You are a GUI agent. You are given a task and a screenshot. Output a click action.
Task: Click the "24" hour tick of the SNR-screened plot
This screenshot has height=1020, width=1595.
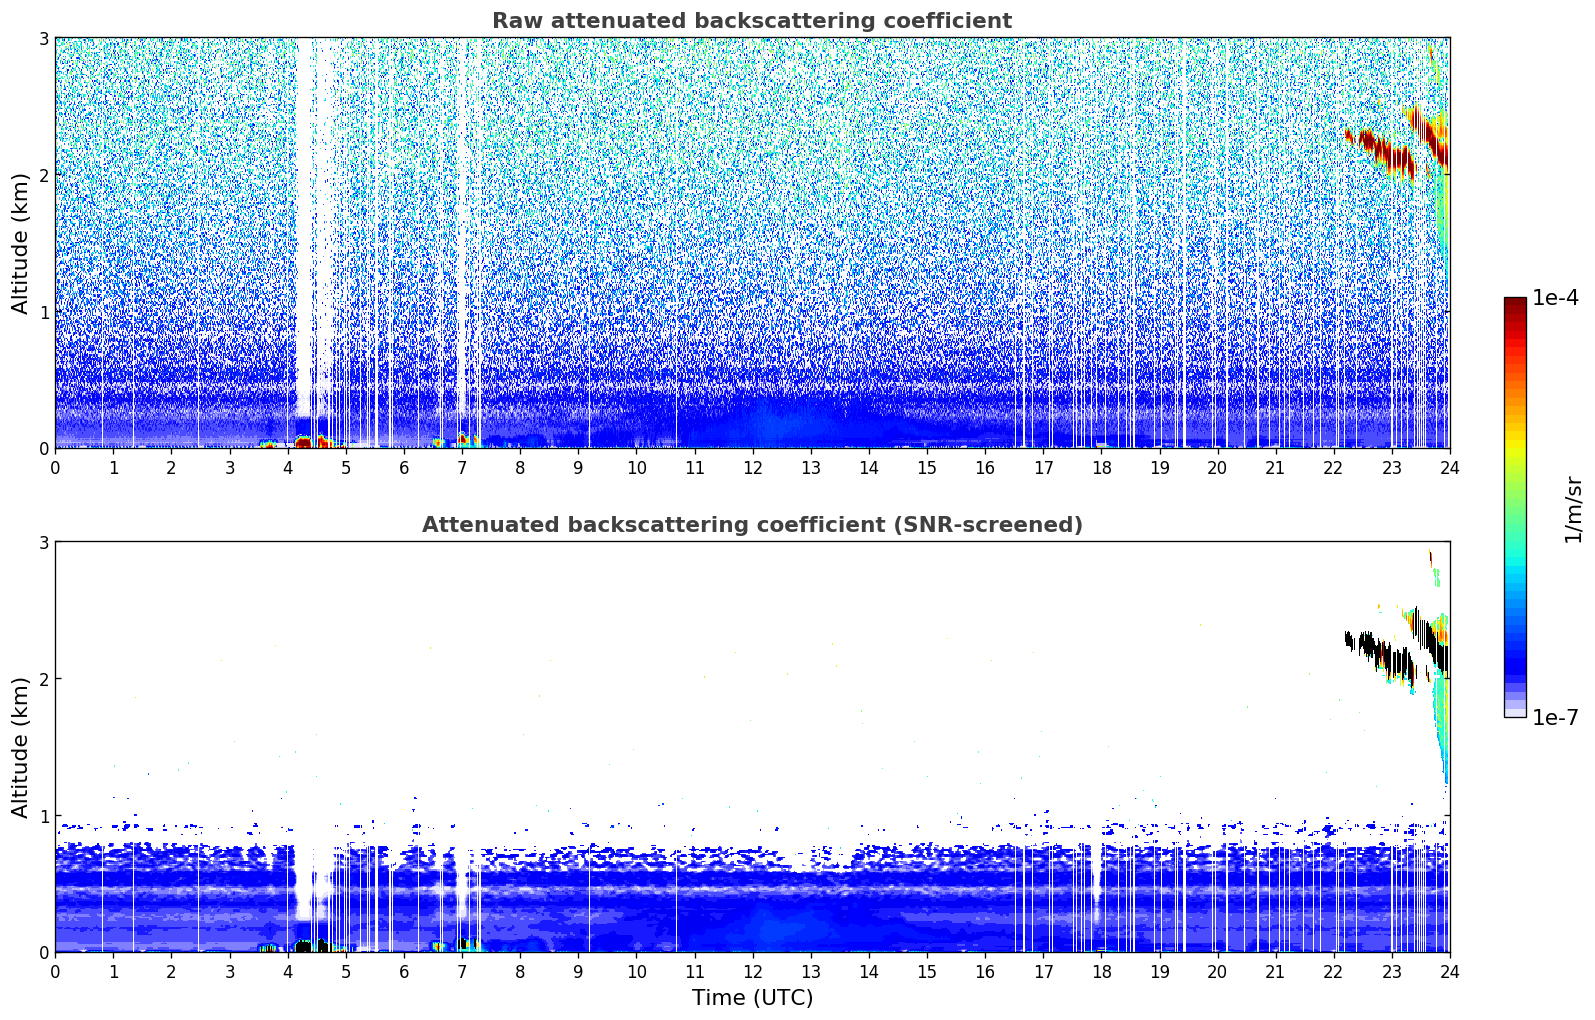(1449, 971)
